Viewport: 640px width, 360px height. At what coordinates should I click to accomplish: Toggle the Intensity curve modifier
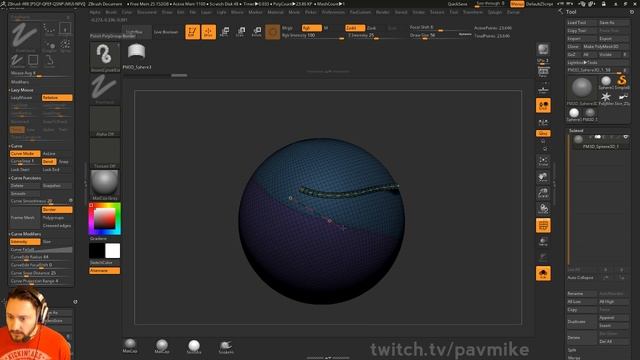[x=25, y=242]
